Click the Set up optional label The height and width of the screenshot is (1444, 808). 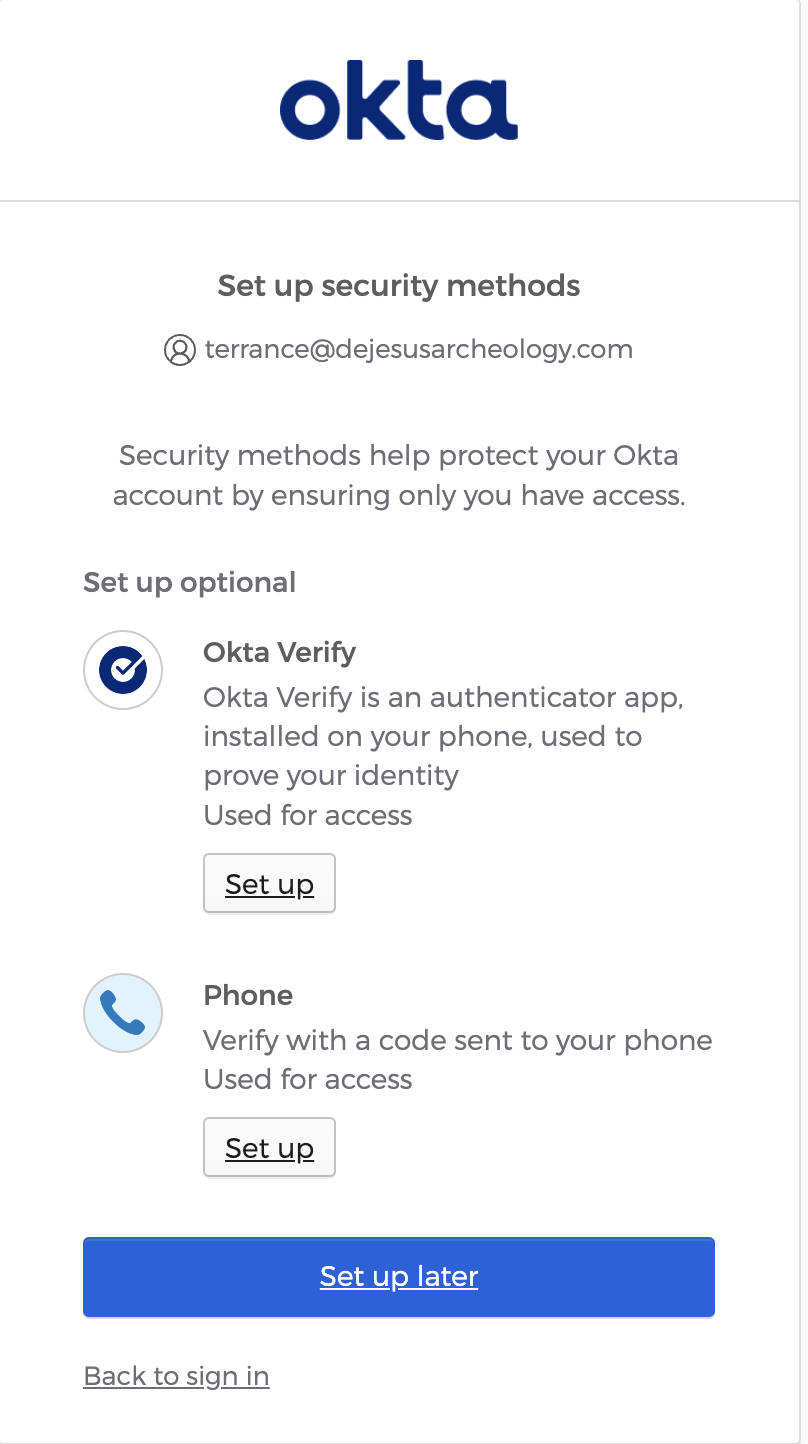[189, 582]
